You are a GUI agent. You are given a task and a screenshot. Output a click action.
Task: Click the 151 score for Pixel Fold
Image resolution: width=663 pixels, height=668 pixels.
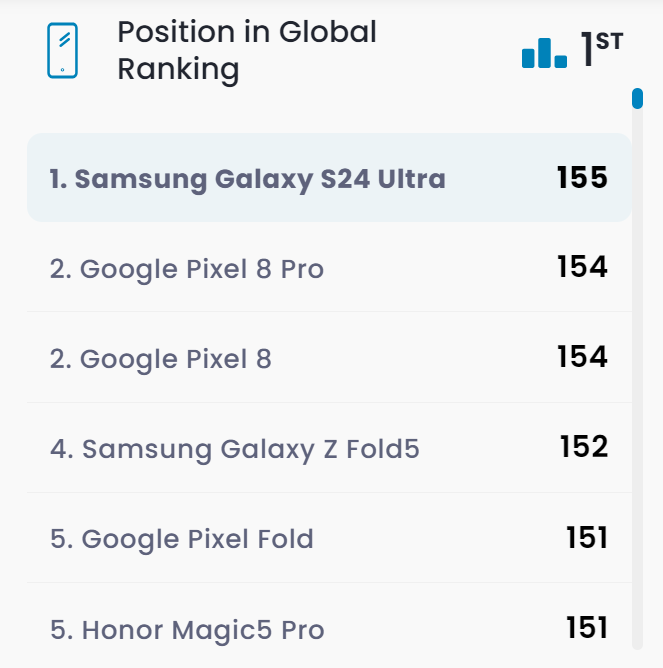587,538
